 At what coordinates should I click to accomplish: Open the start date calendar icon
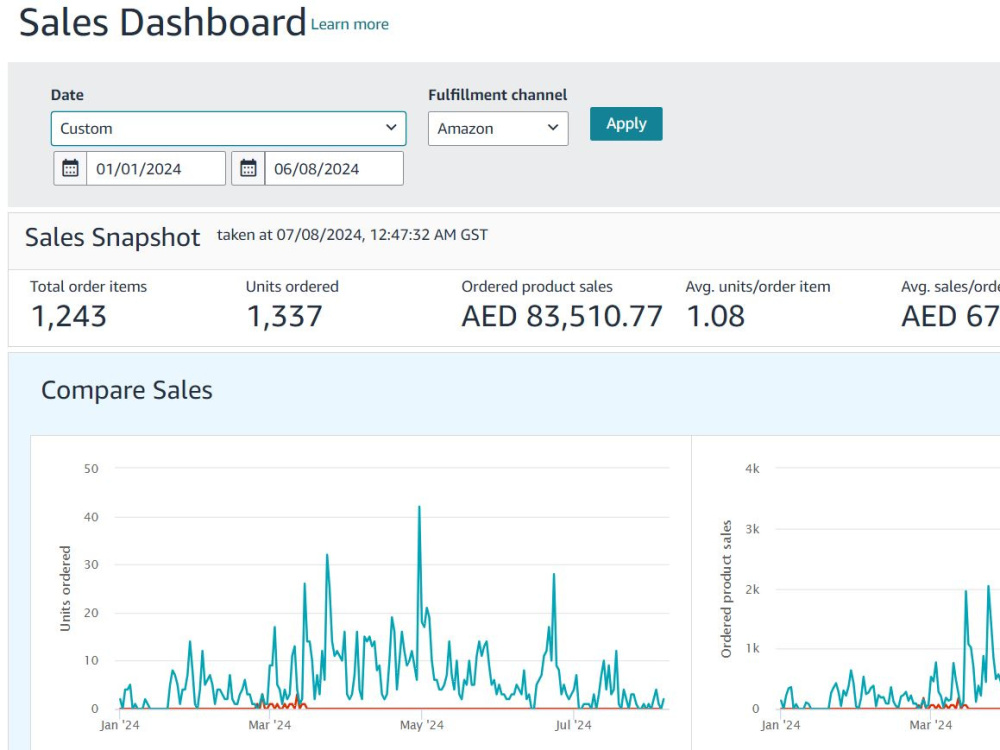(70, 168)
